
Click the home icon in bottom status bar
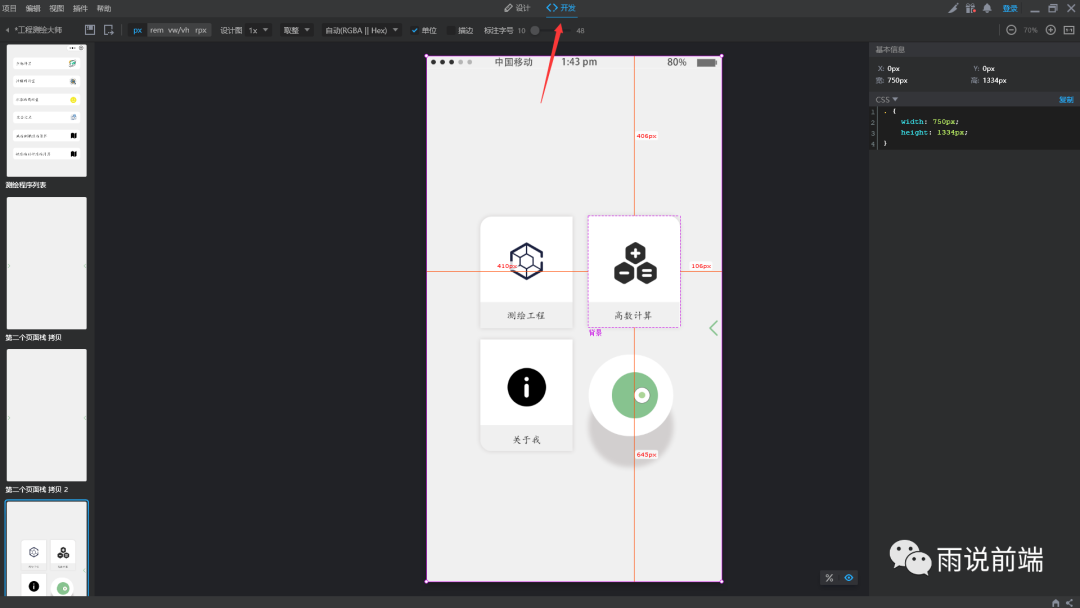click(x=1055, y=602)
